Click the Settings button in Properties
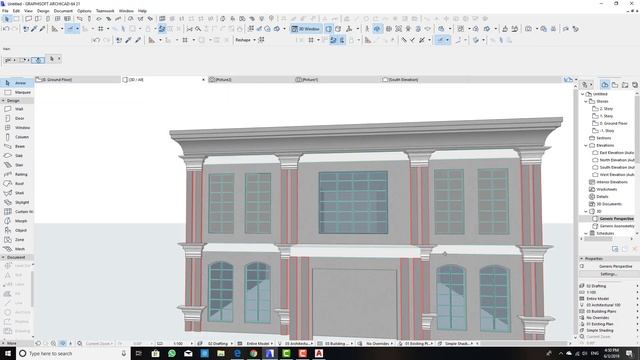Image resolution: width=640 pixels, height=360 pixels. (608, 274)
